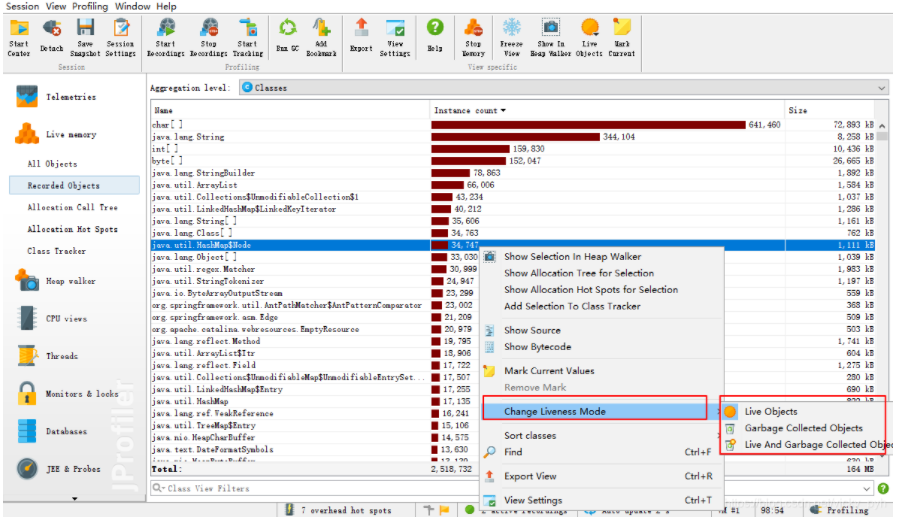Open the Help menu
This screenshot has width=897, height=529.
click(166, 6)
